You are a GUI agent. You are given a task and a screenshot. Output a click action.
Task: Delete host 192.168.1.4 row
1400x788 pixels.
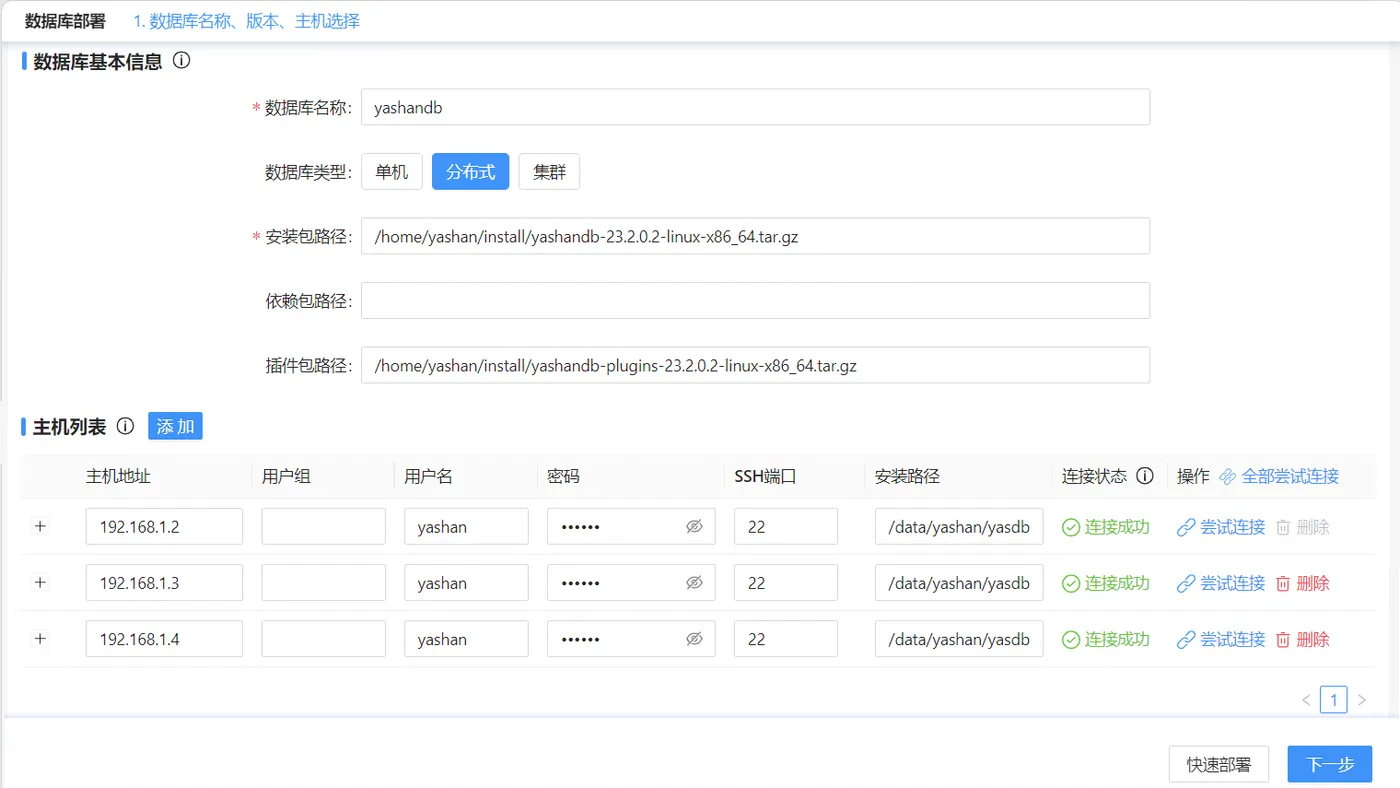pos(1302,639)
